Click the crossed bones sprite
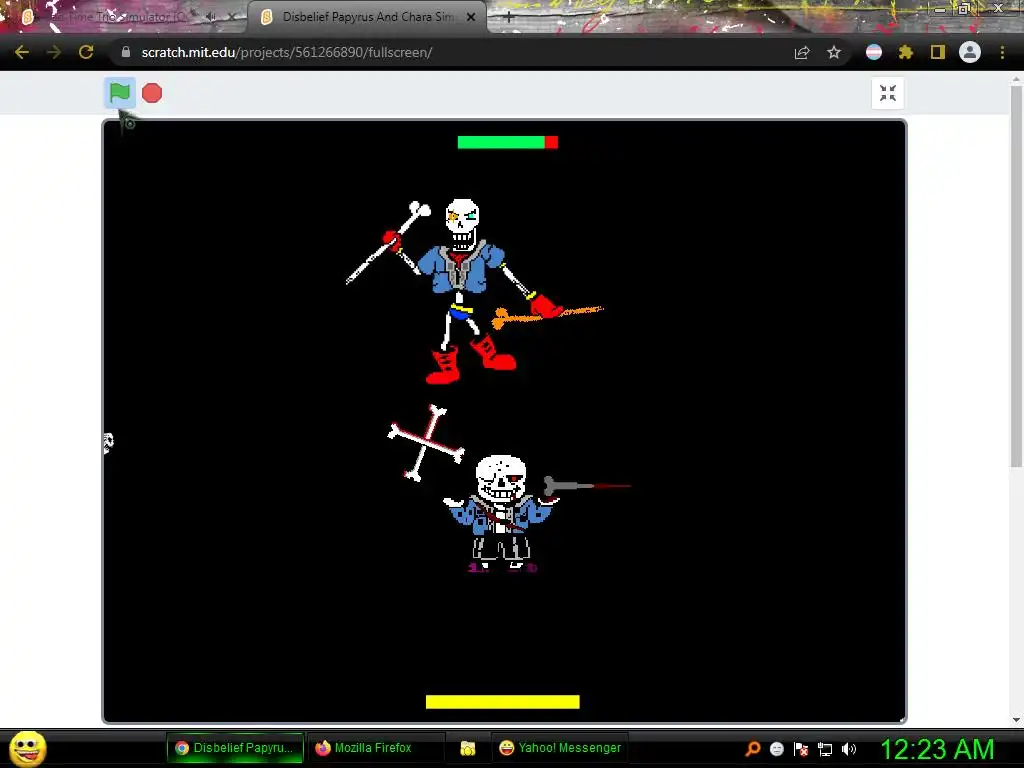 click(426, 443)
